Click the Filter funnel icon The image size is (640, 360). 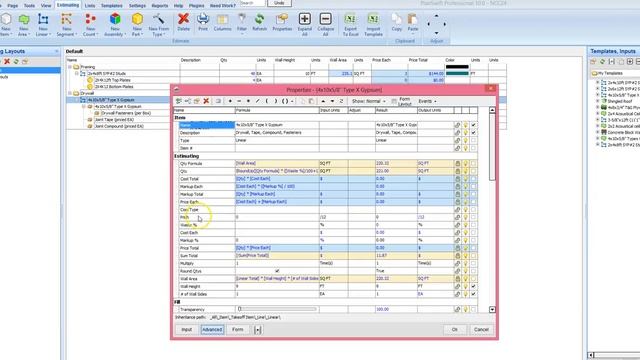(242, 18)
